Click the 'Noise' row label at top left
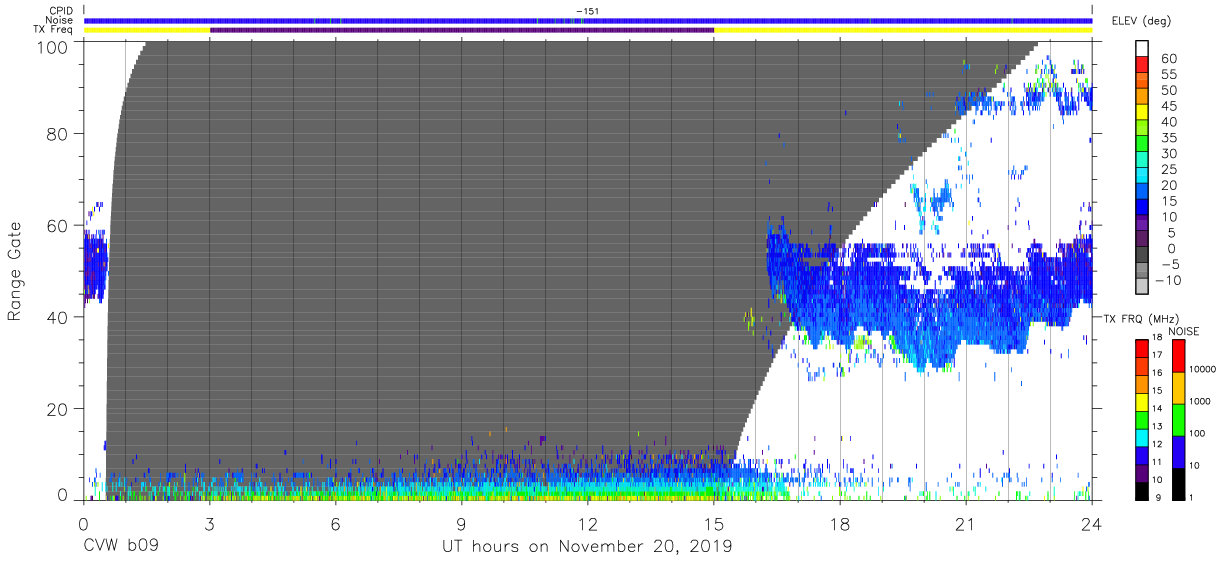 coord(60,20)
